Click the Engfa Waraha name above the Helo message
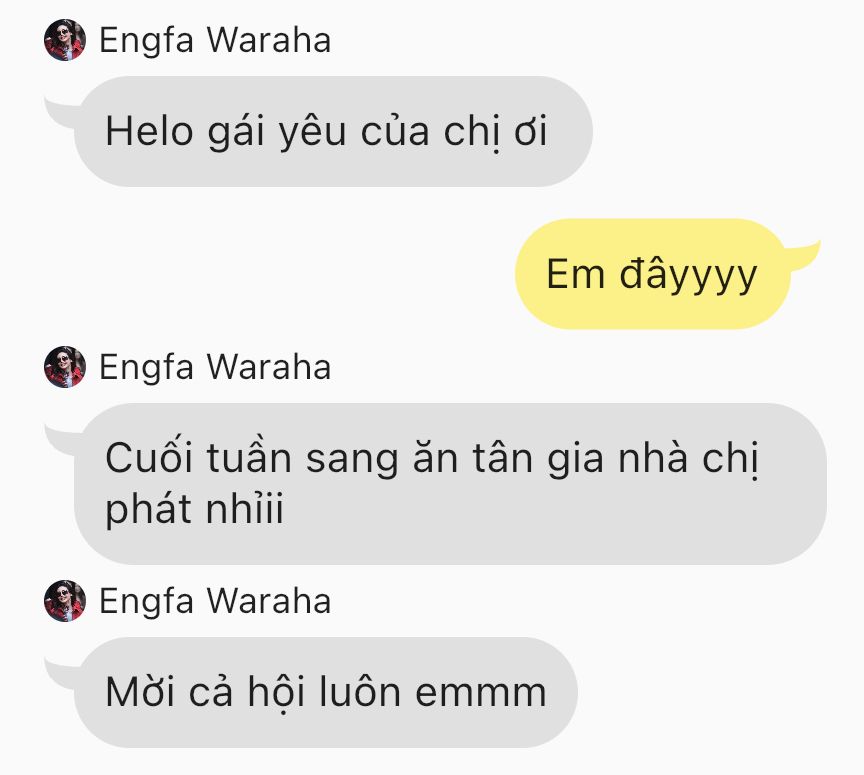This screenshot has width=864, height=775. [x=215, y=40]
